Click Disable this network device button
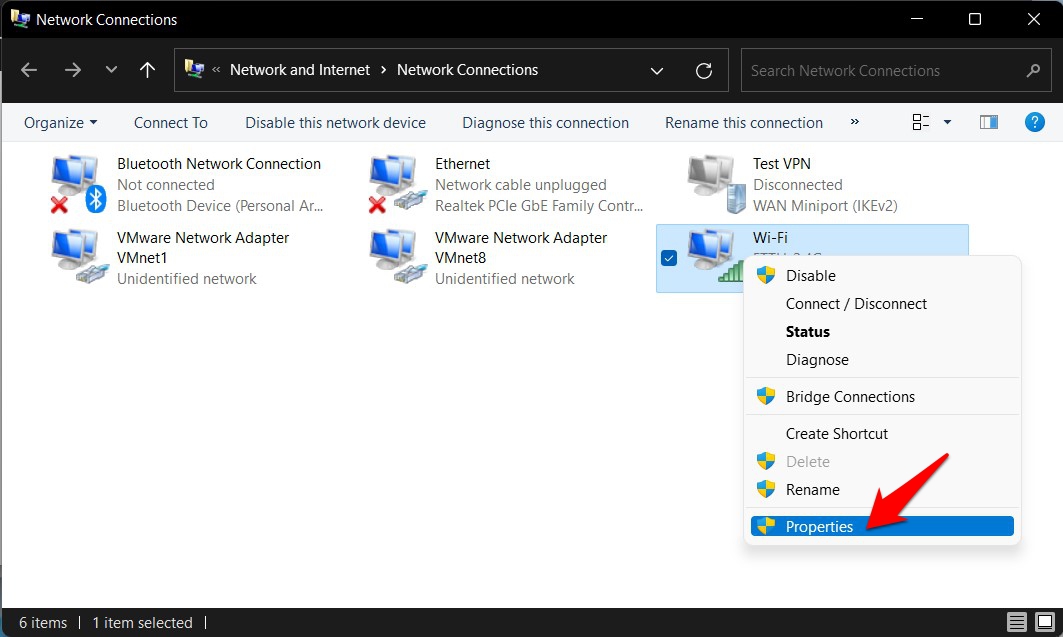This screenshot has height=637, width=1063. [335, 123]
